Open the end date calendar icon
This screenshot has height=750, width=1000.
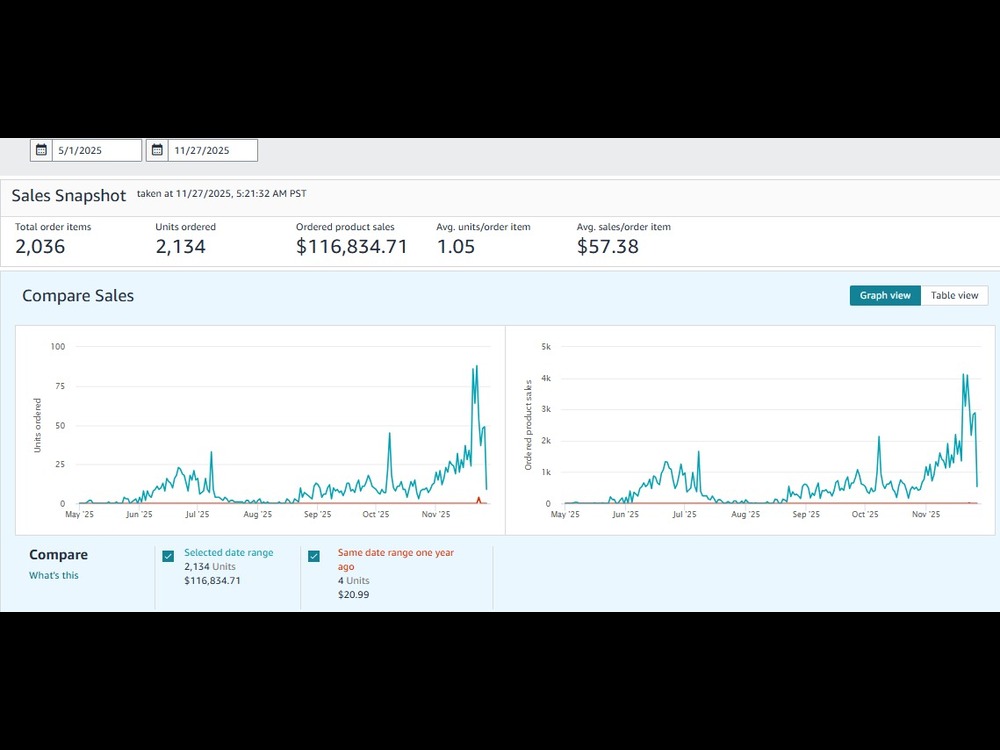pos(158,151)
